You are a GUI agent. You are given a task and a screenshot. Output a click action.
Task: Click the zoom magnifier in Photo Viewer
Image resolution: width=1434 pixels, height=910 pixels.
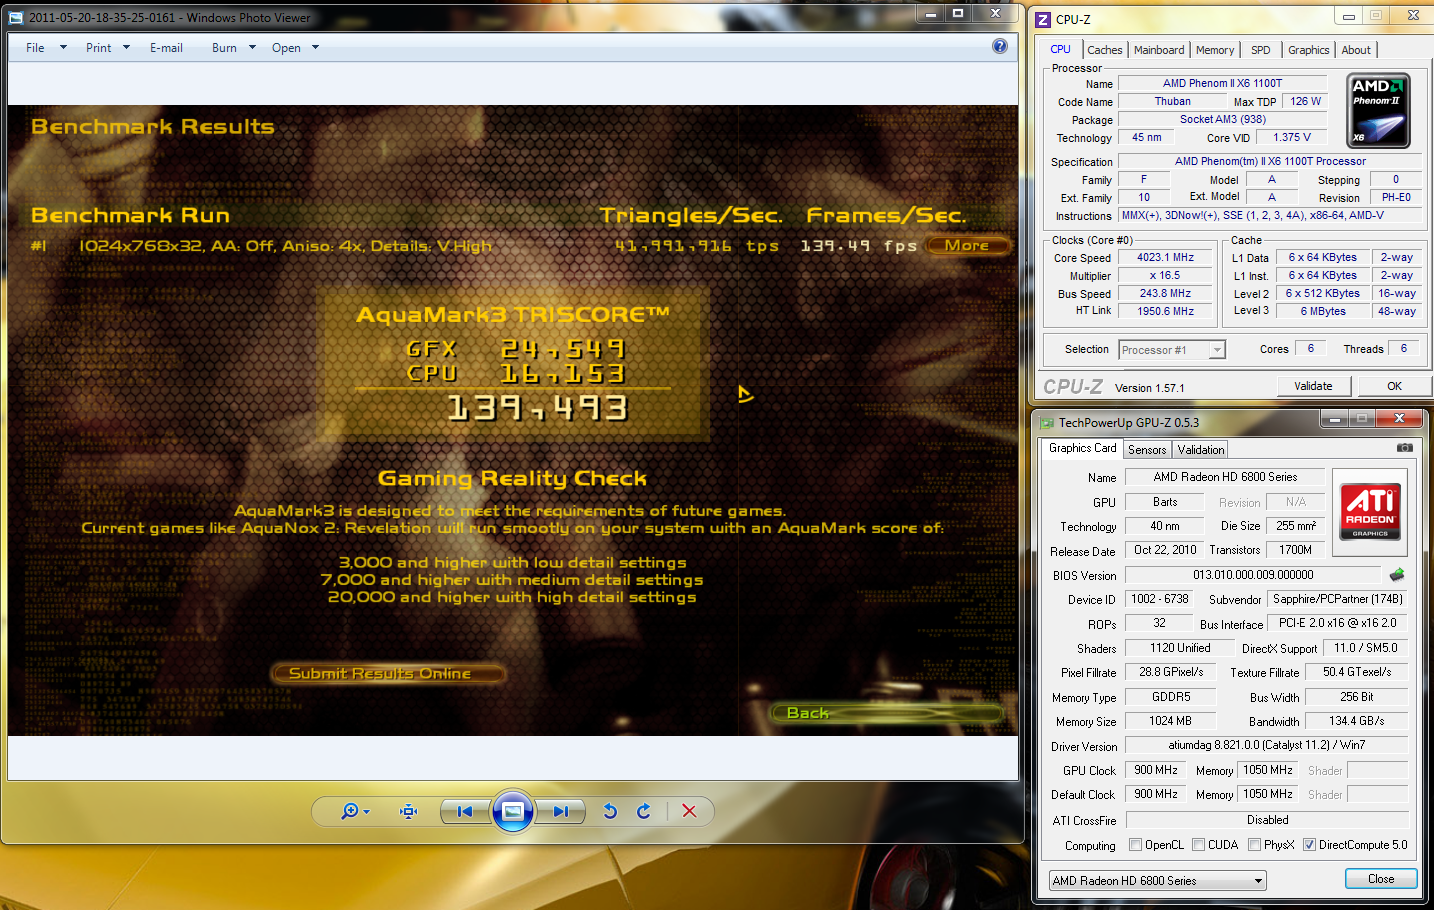349,811
